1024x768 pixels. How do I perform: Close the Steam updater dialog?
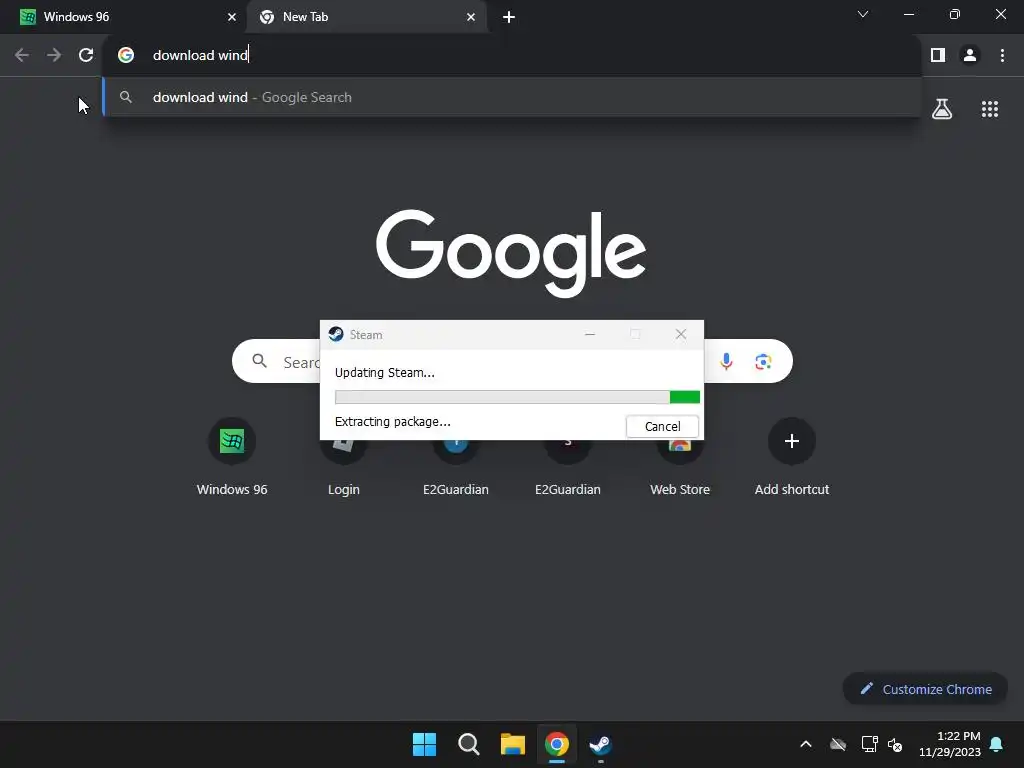[680, 334]
